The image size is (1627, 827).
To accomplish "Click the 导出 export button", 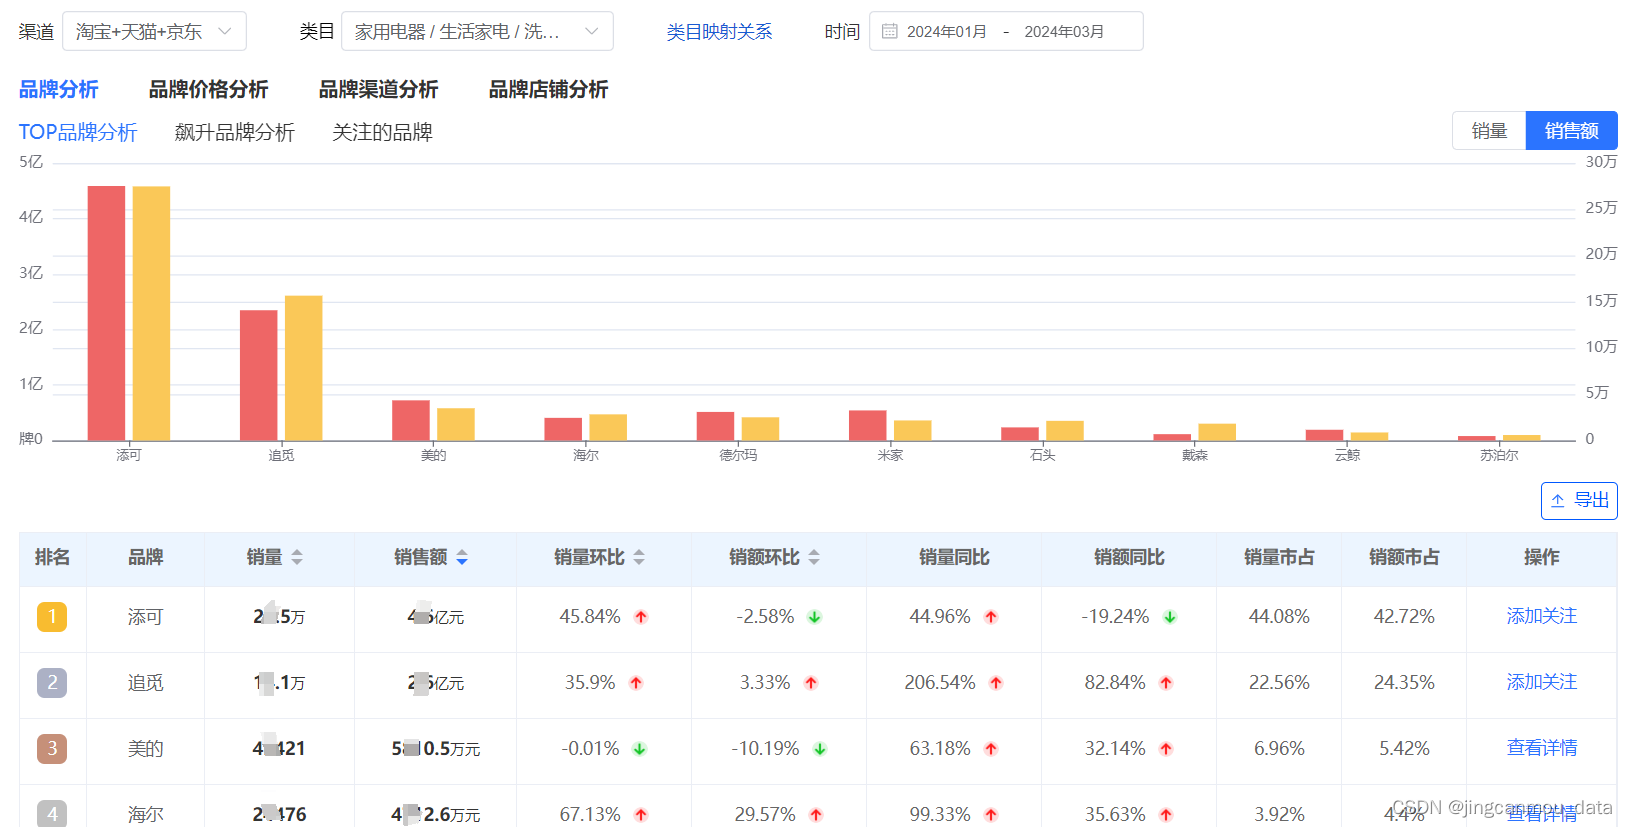I will tap(1579, 501).
